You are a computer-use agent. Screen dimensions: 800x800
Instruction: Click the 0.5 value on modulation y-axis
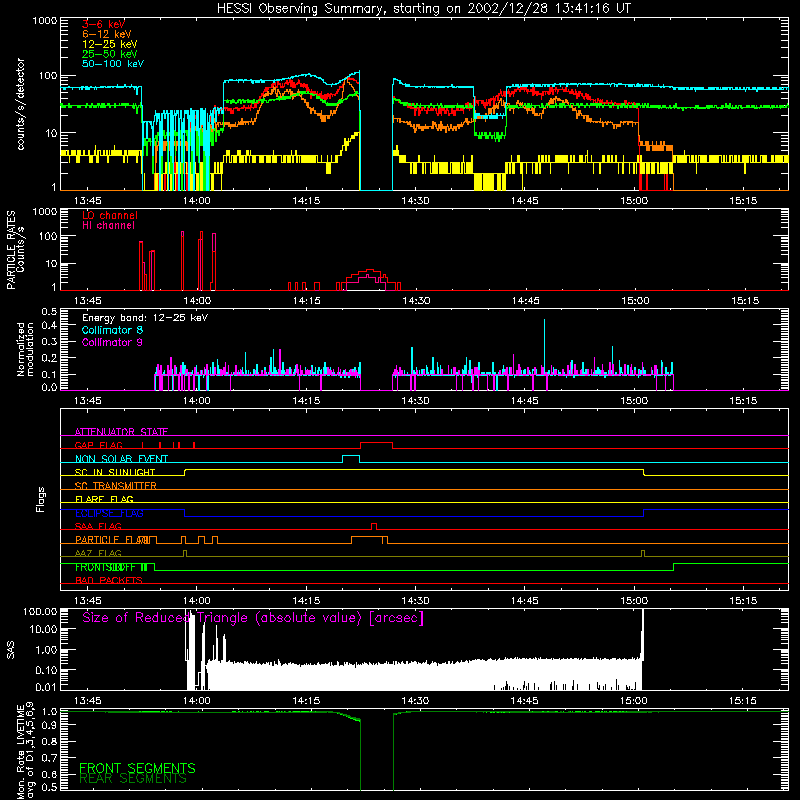(49, 311)
